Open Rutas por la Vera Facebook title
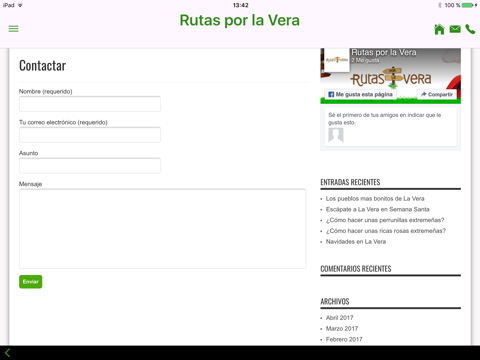The height and width of the screenshot is (360, 480). pyautogui.click(x=384, y=52)
